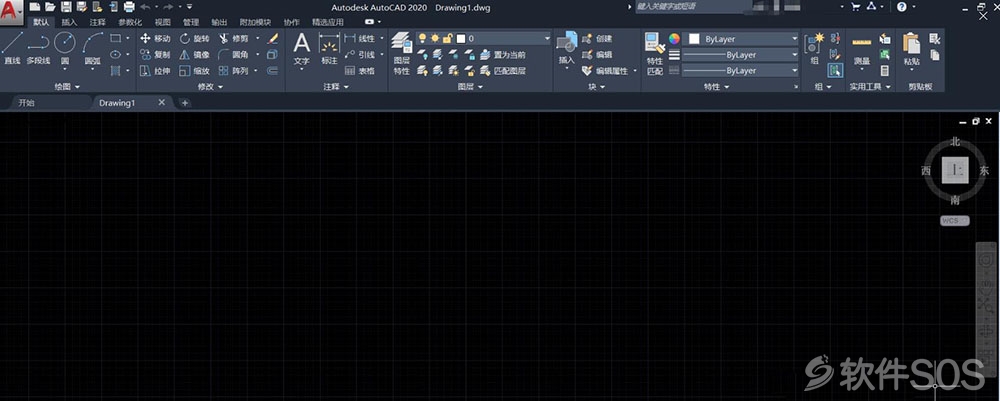
Task: Click the WCS coordinate system button
Action: 954,221
